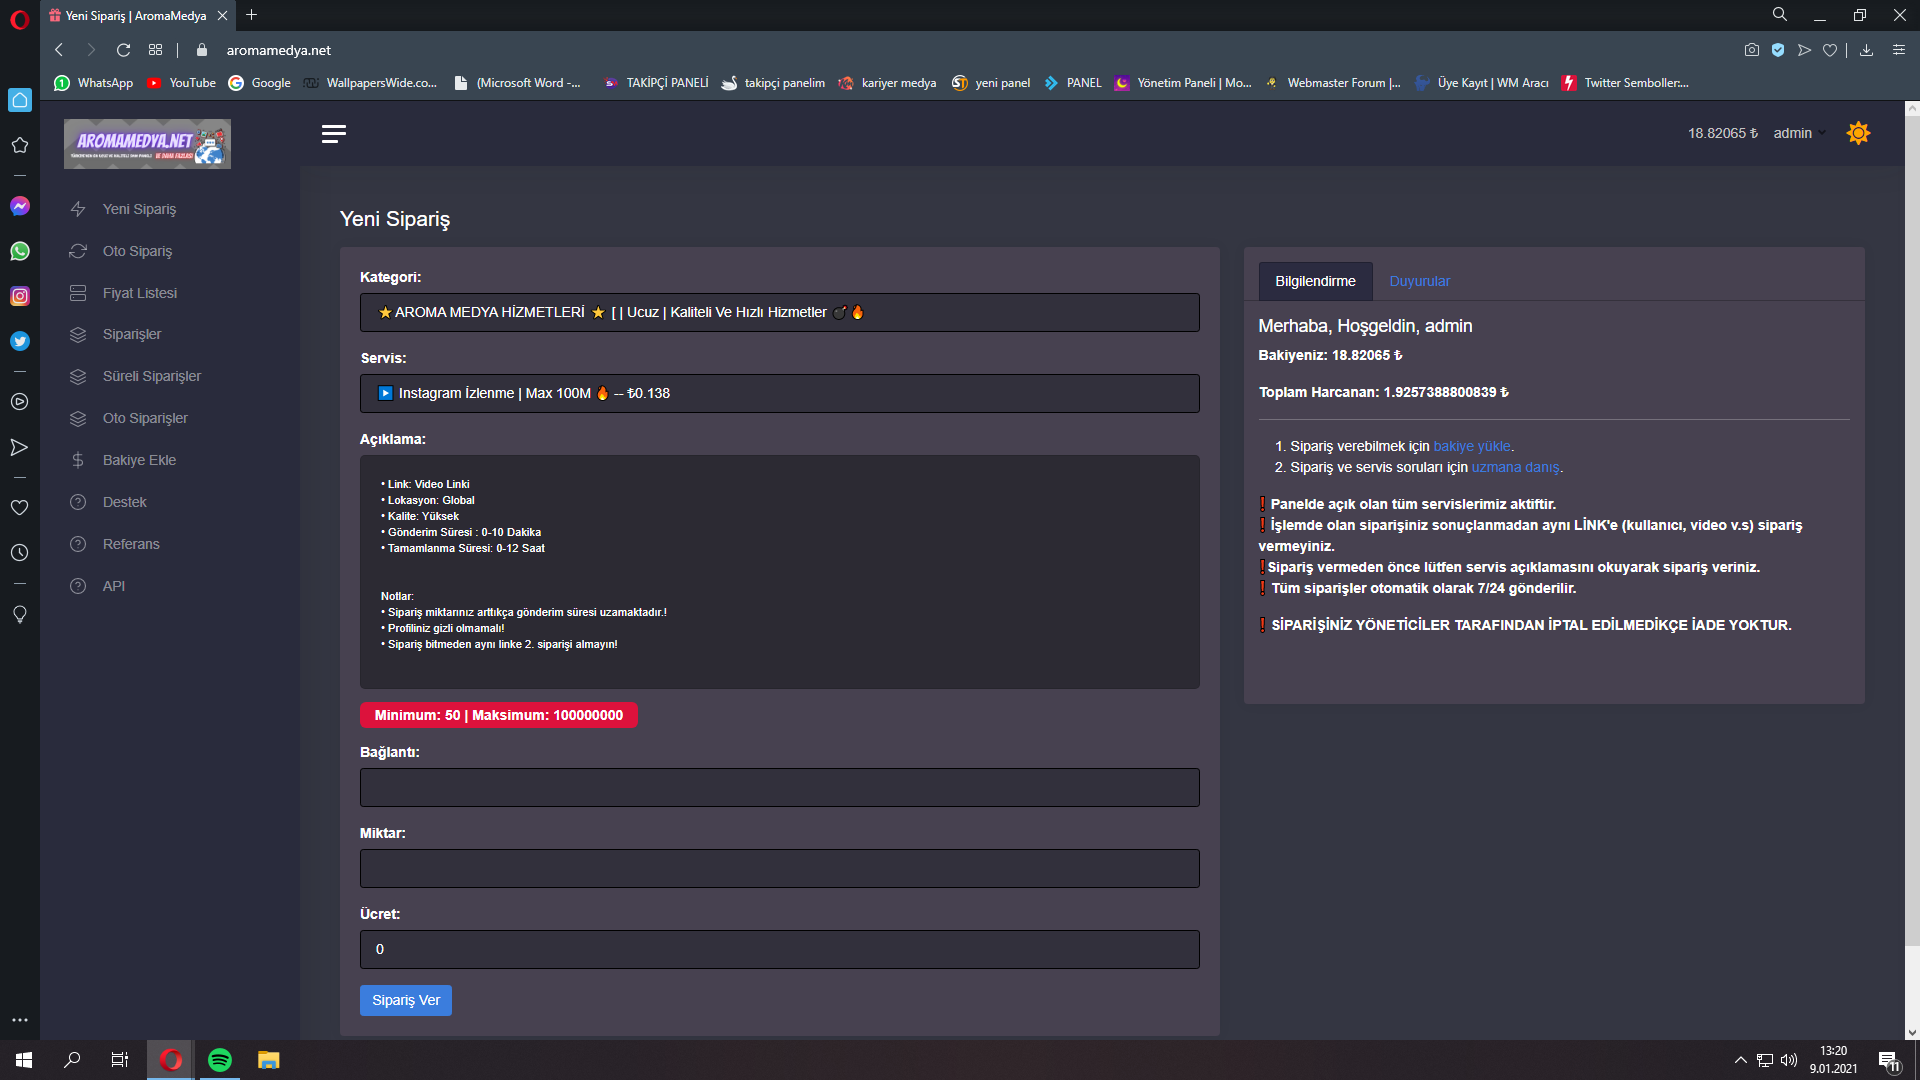The height and width of the screenshot is (1080, 1920).
Task: Add page to bookmarks heart icon
Action: pyautogui.click(x=1830, y=50)
